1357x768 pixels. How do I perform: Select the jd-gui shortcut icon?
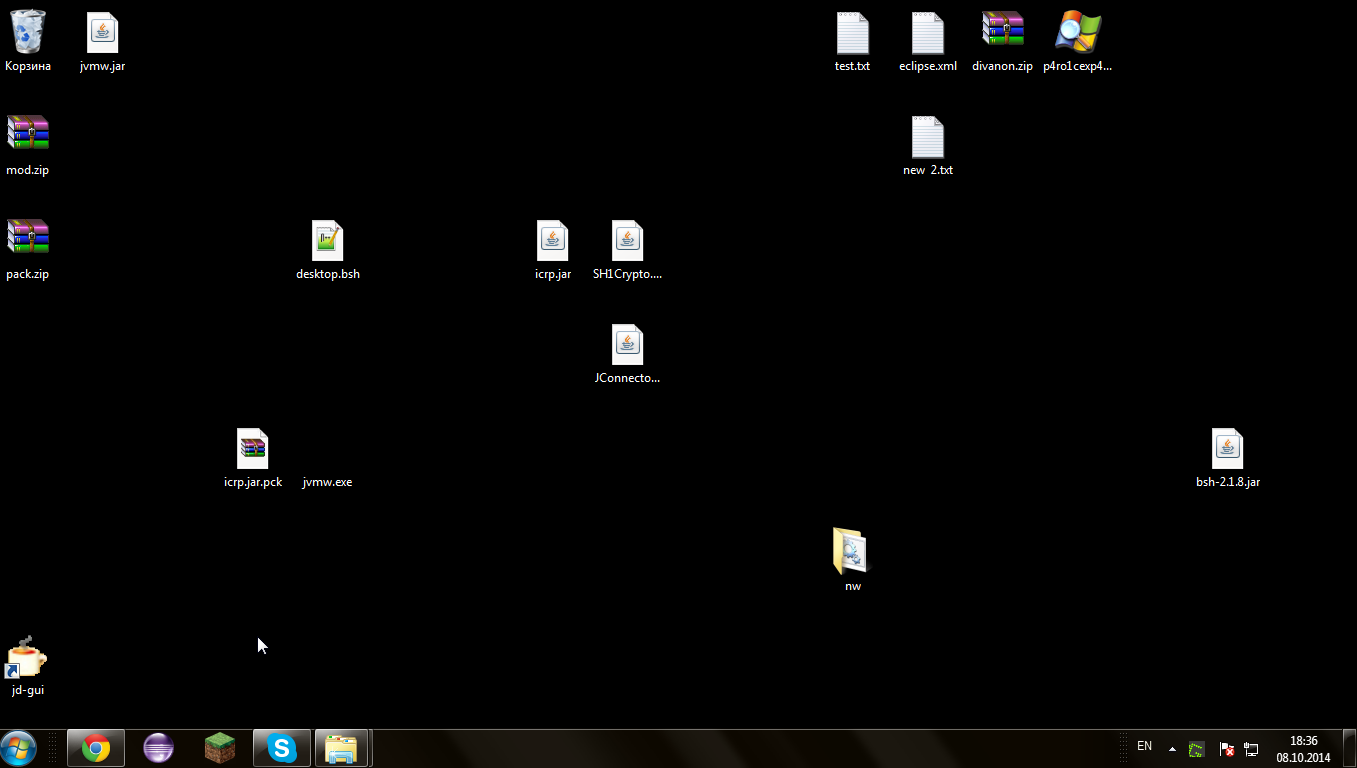click(27, 657)
